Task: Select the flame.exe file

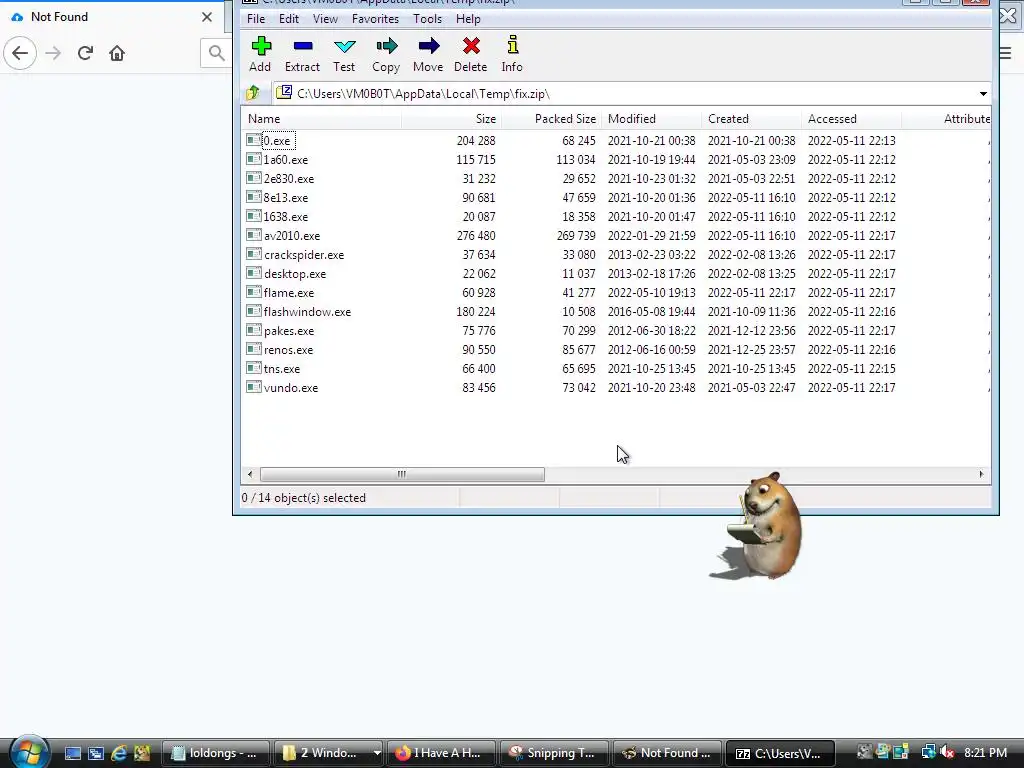Action: pos(289,293)
